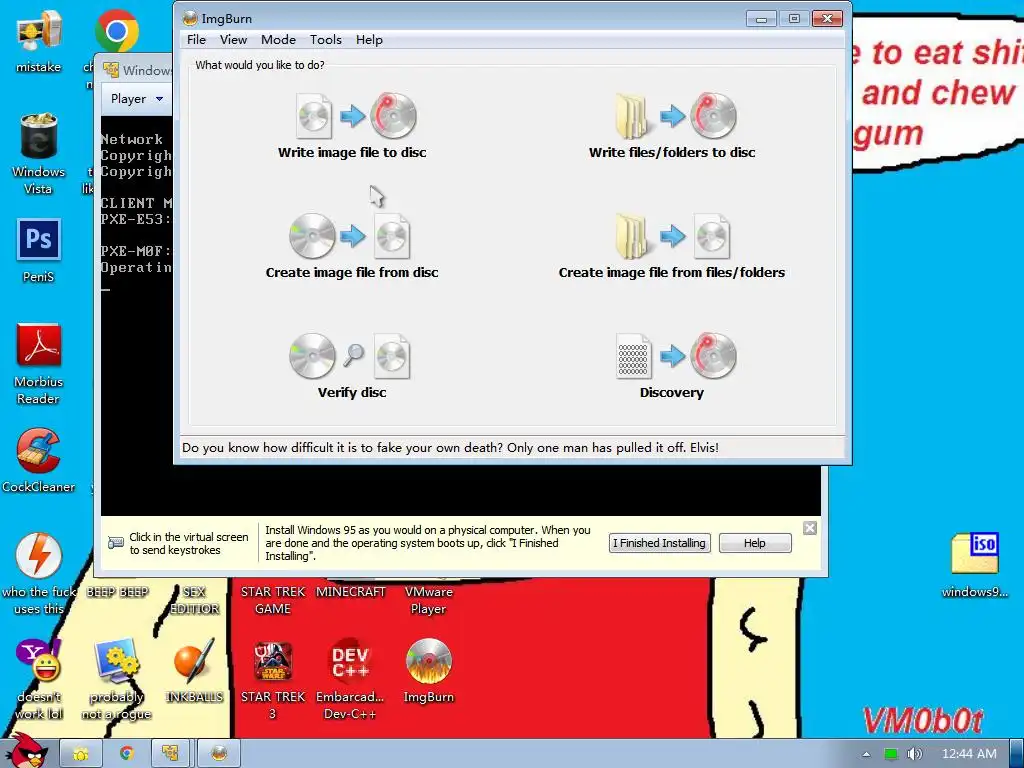Open the ImgBurn Tools menu

[326, 40]
